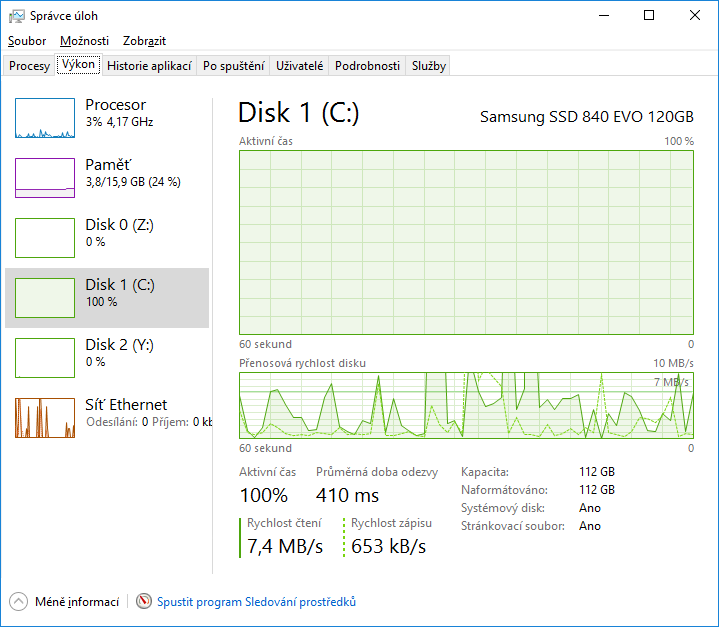The height and width of the screenshot is (630, 719).
Task: Click the Aktivní čas disk graph
Action: tap(466, 242)
